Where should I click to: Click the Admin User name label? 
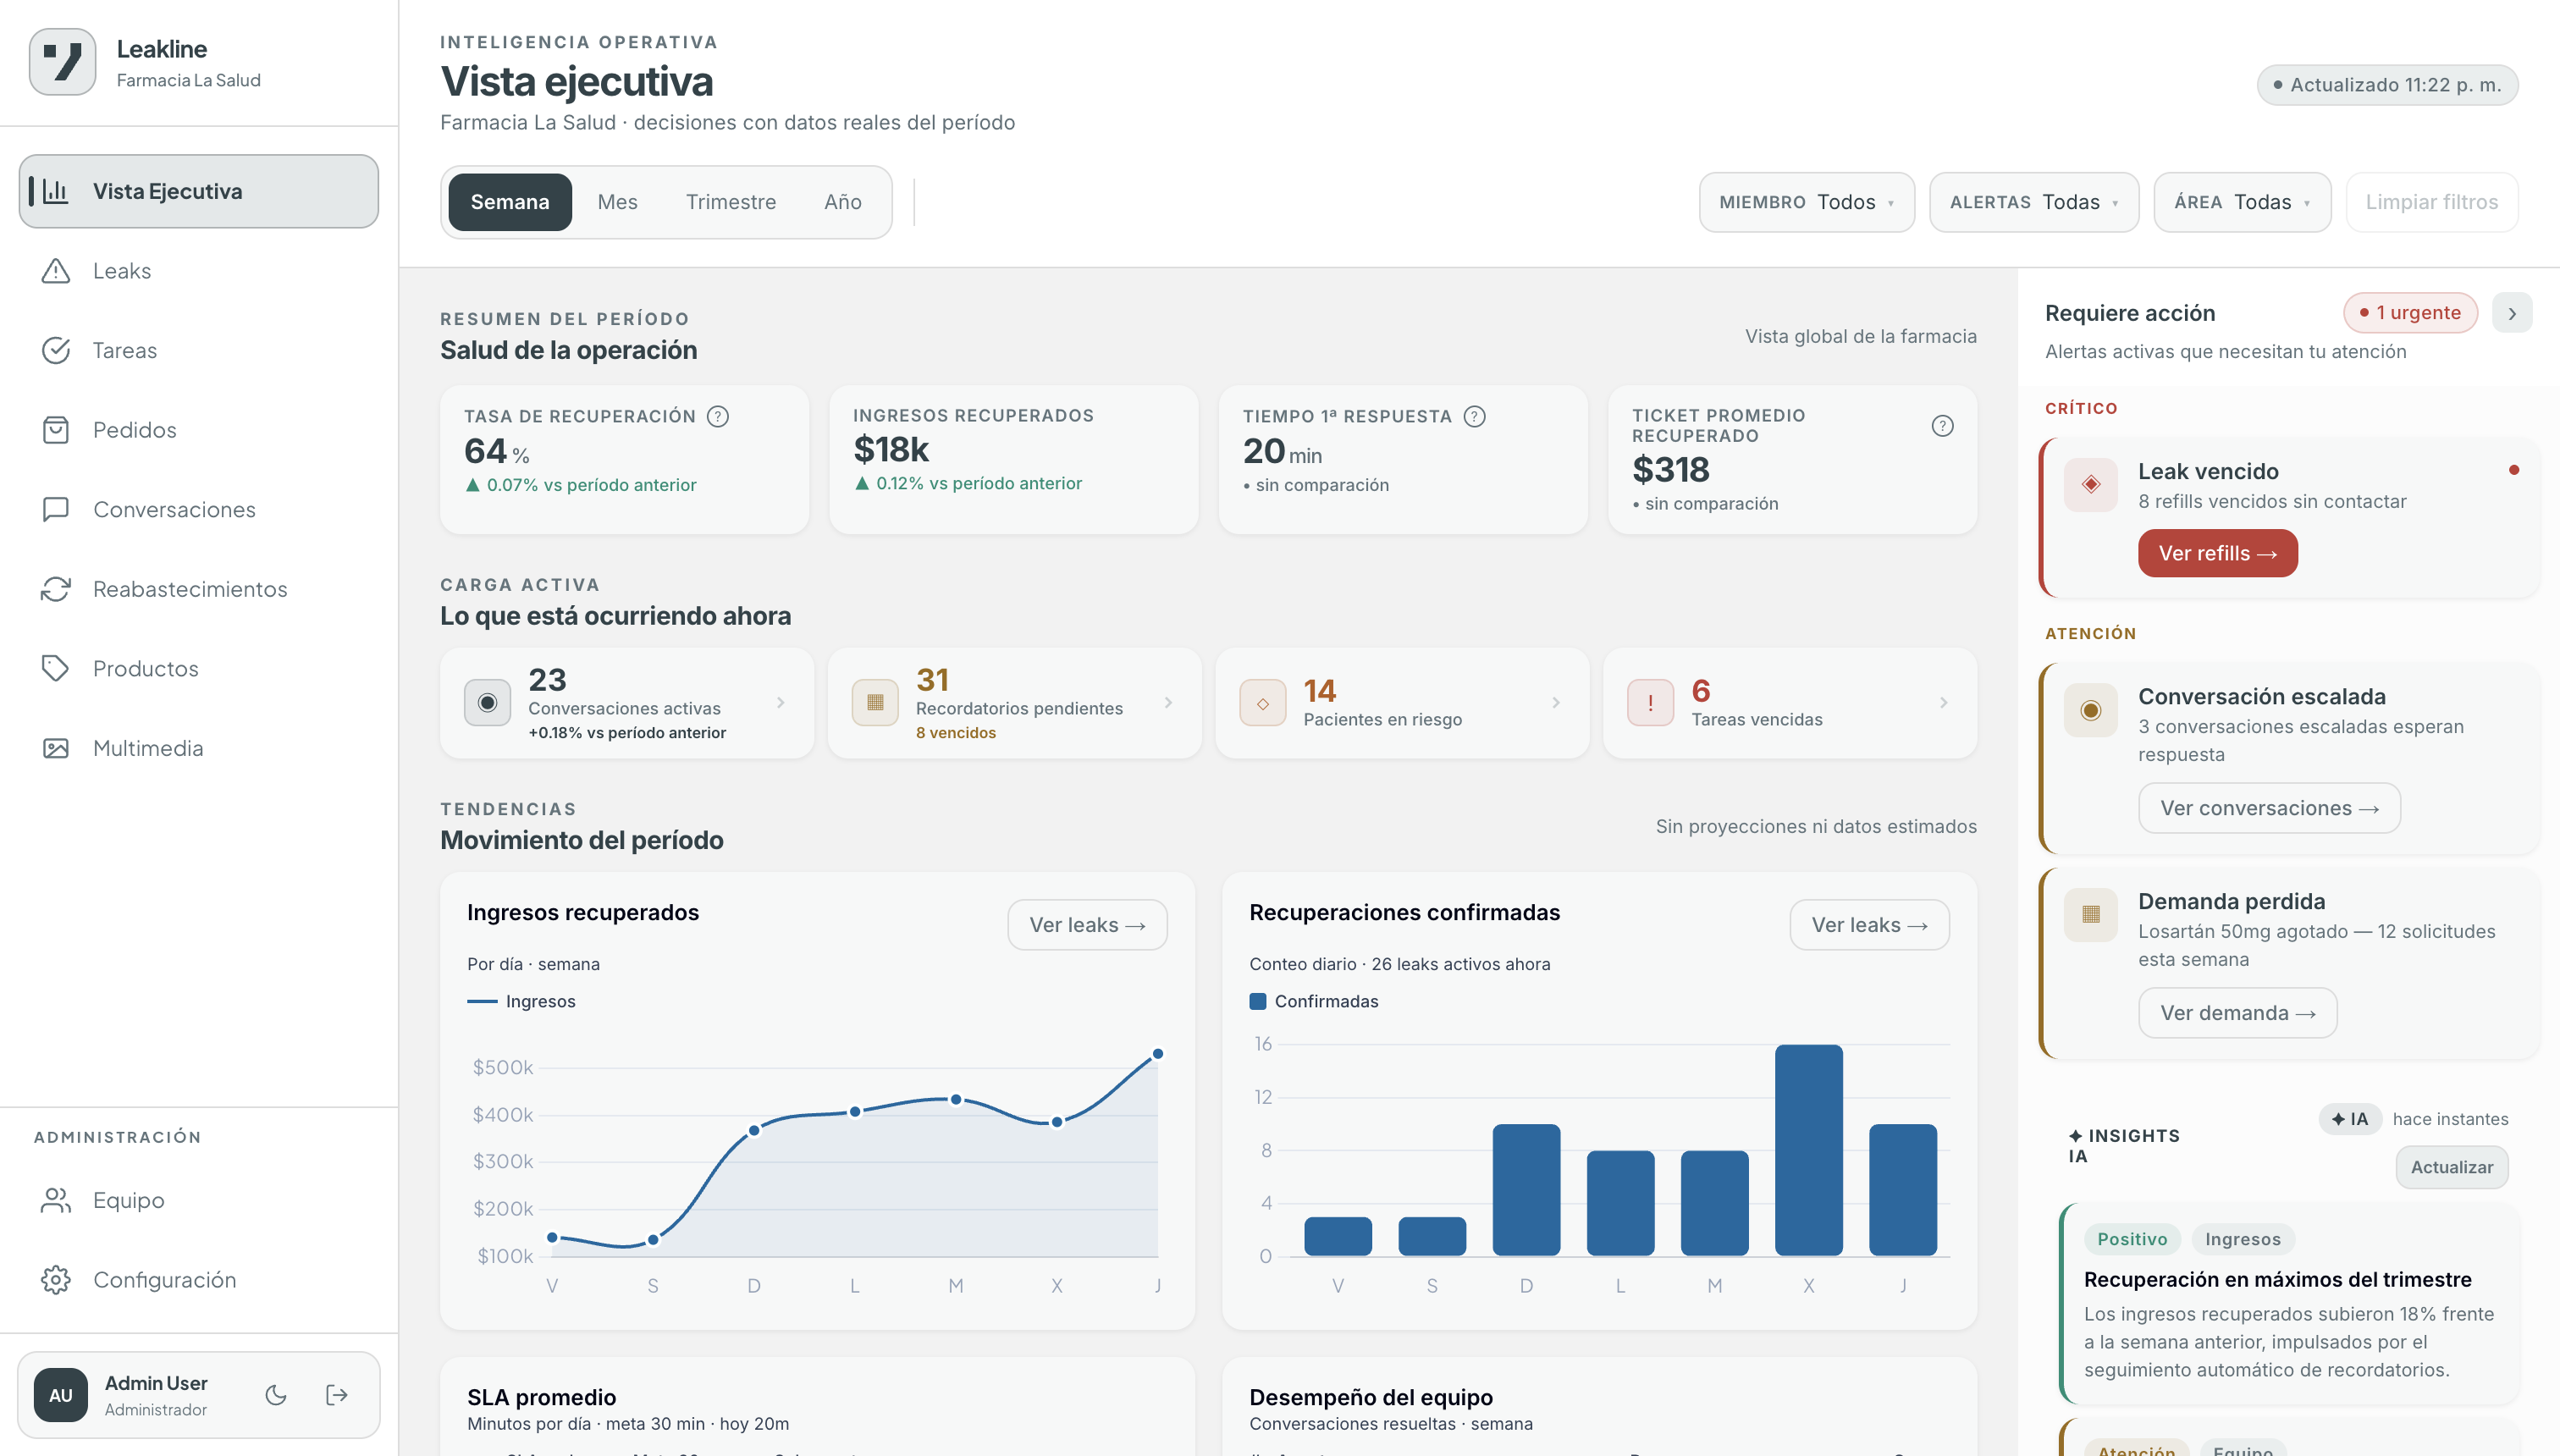[x=156, y=1383]
